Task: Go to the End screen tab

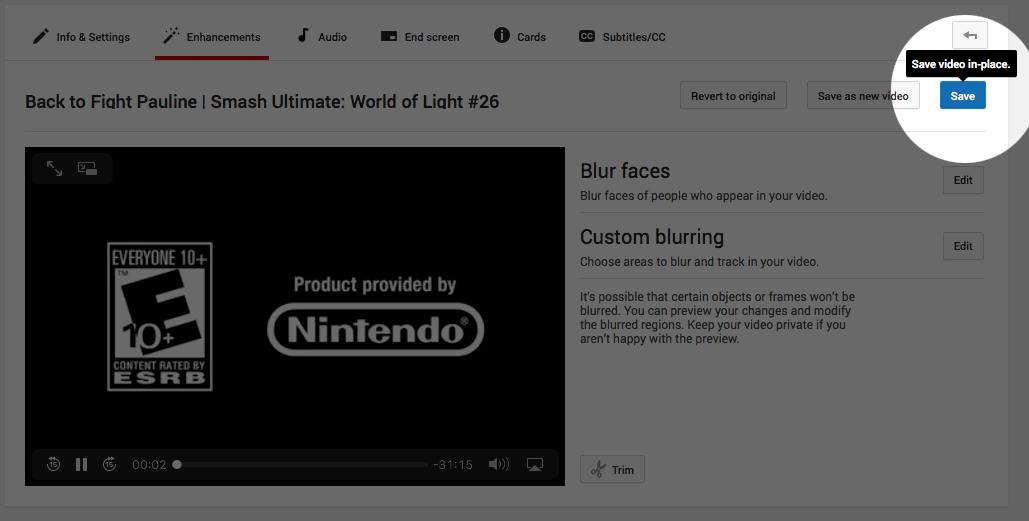Action: tap(420, 37)
